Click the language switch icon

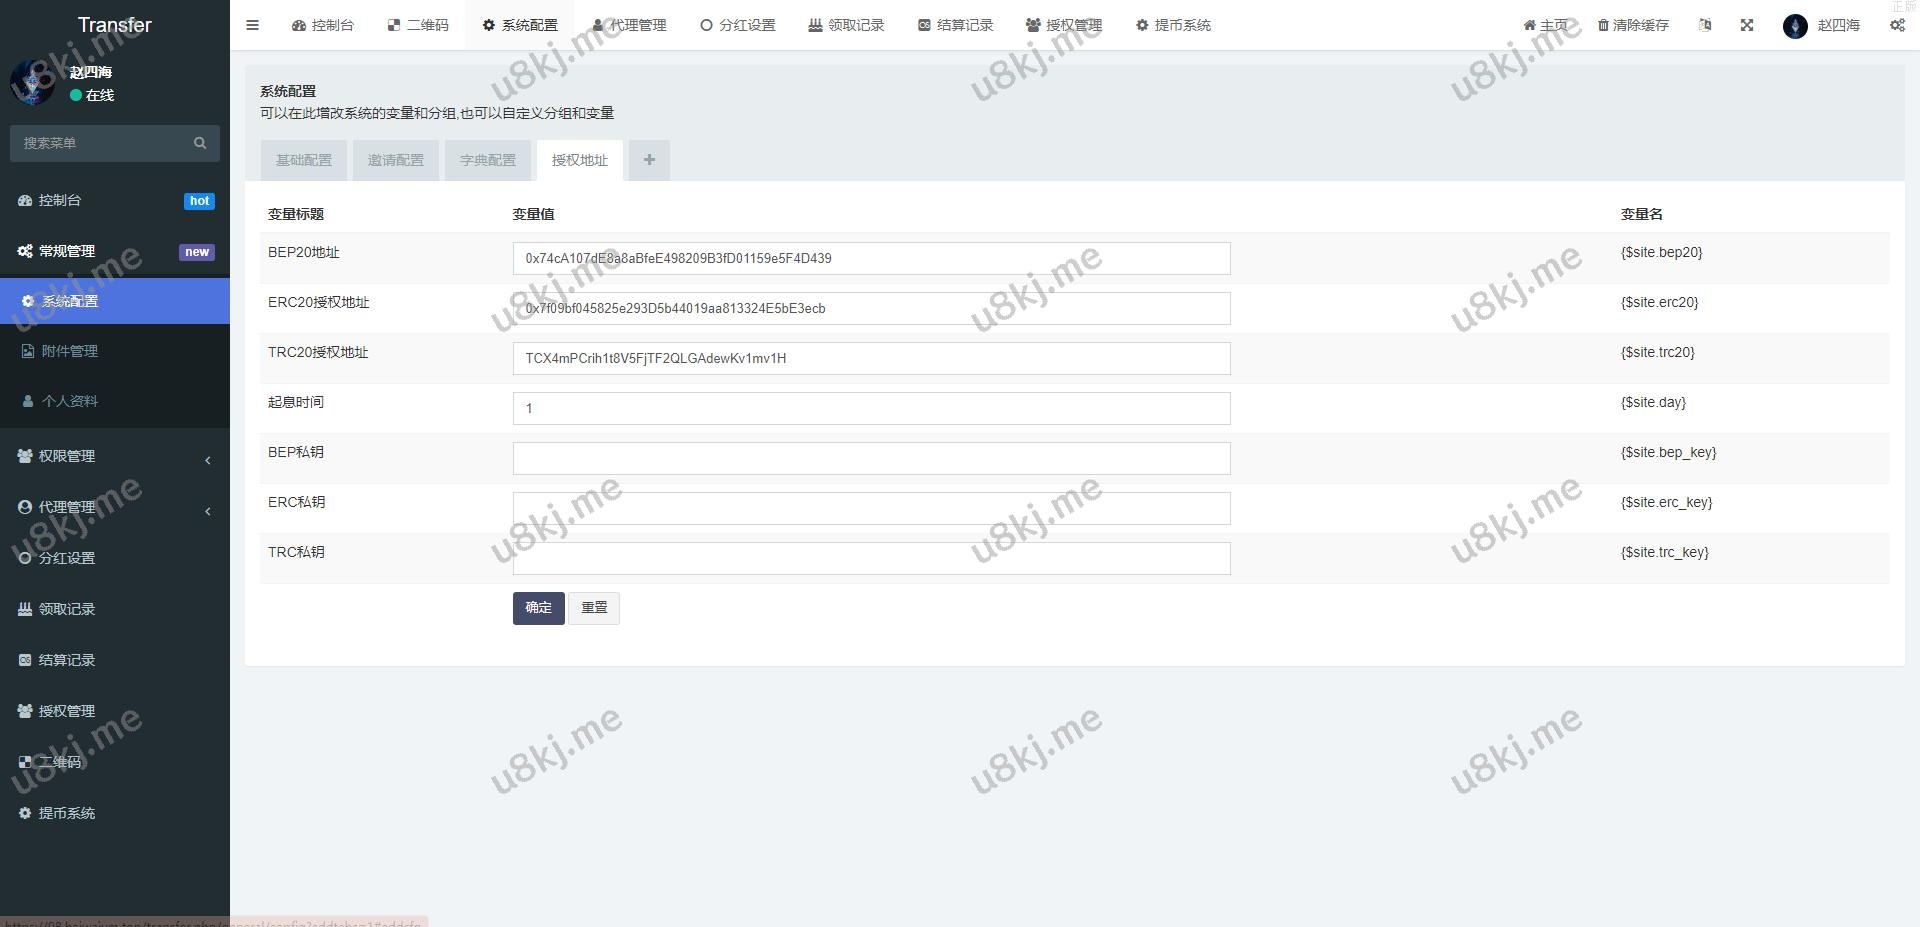tap(1705, 25)
